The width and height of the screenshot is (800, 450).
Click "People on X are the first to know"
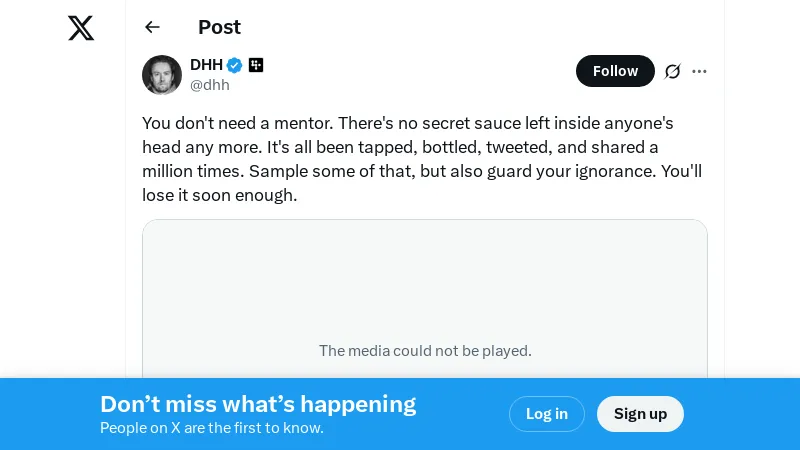212,428
